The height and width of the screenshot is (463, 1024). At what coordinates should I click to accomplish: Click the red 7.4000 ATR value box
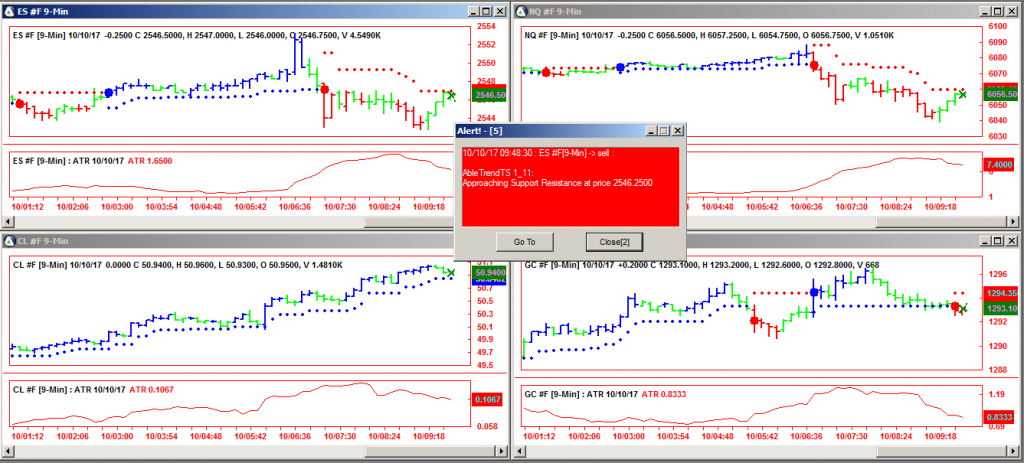(1000, 167)
